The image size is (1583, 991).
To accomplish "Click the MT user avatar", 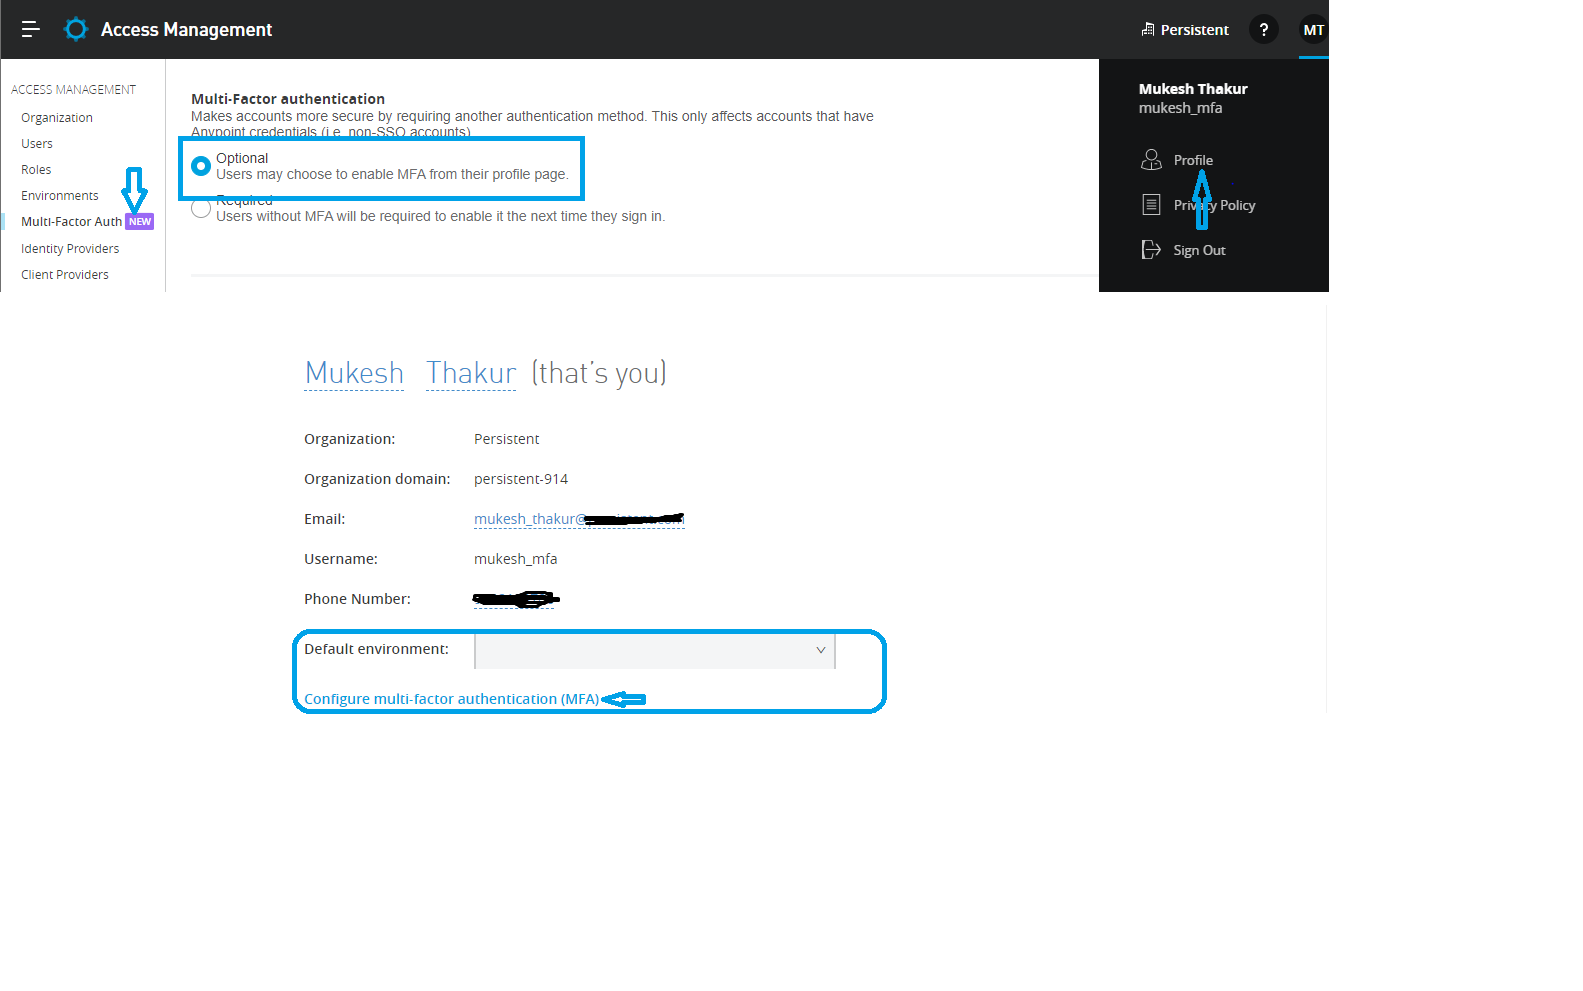I will pyautogui.click(x=1313, y=29).
